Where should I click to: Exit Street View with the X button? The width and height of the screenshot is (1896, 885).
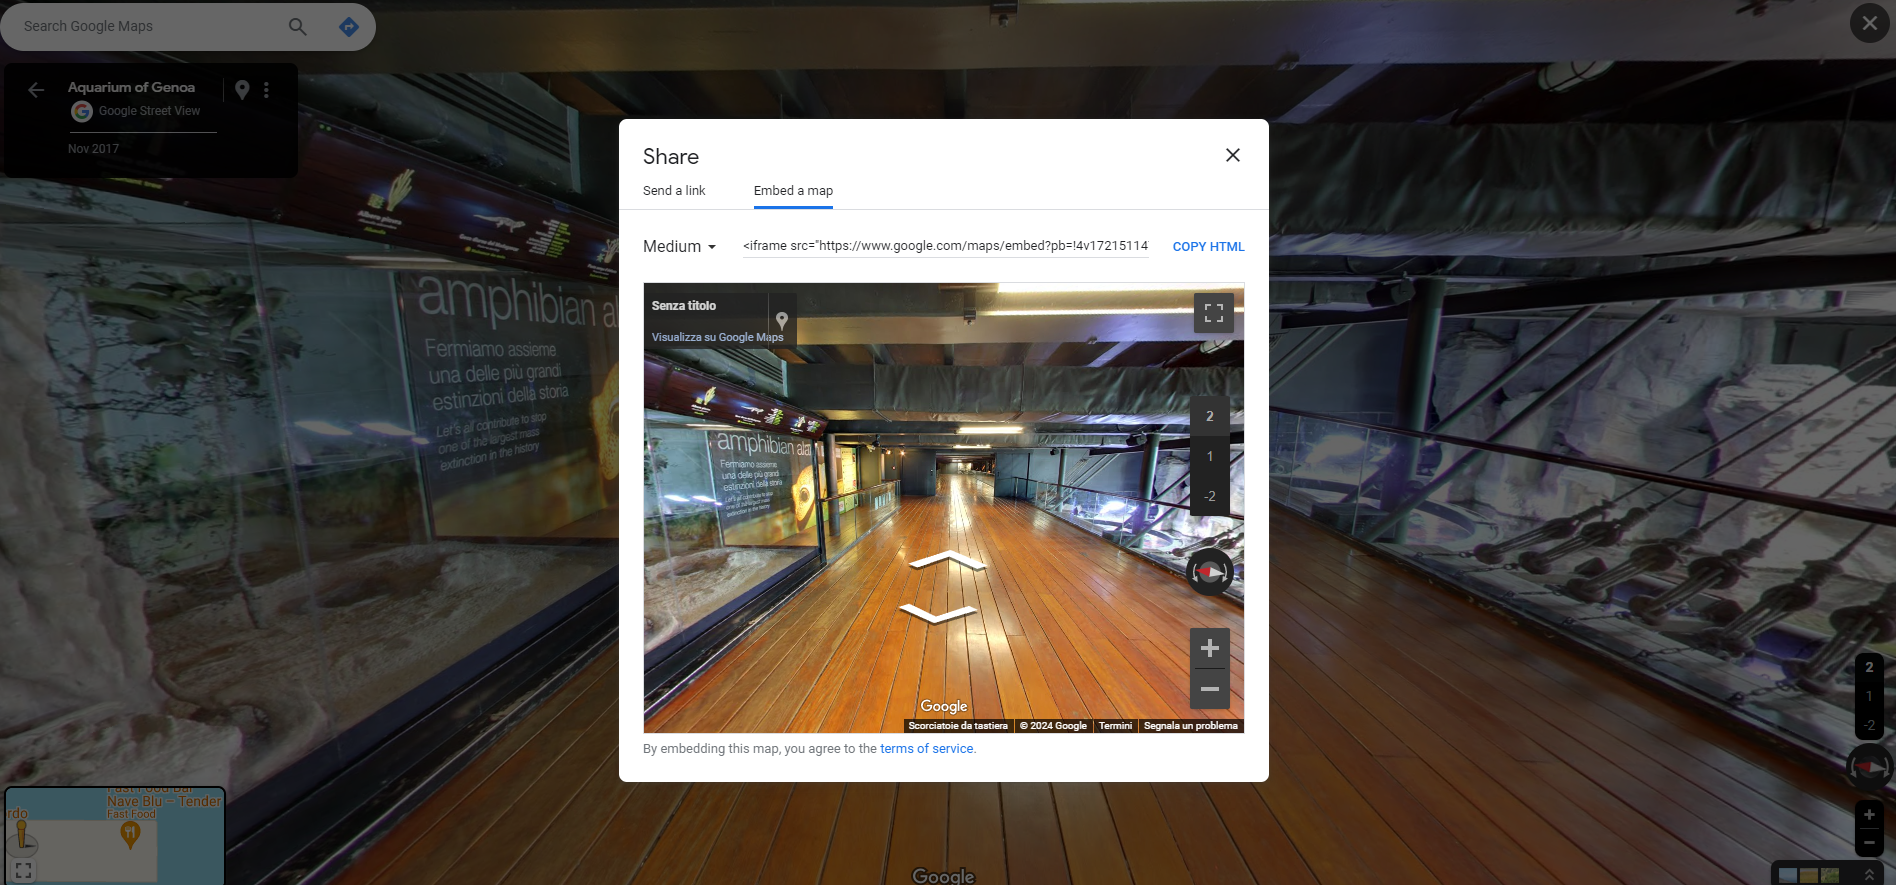[x=1869, y=23]
